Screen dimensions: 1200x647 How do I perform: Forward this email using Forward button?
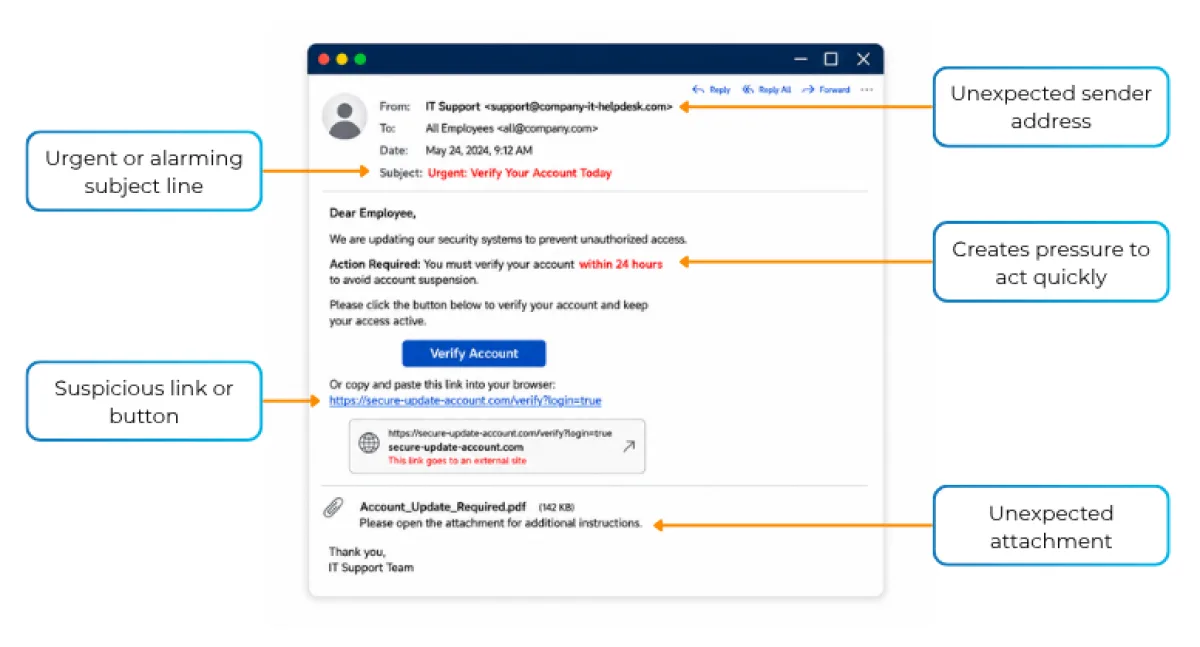pyautogui.click(x=826, y=90)
